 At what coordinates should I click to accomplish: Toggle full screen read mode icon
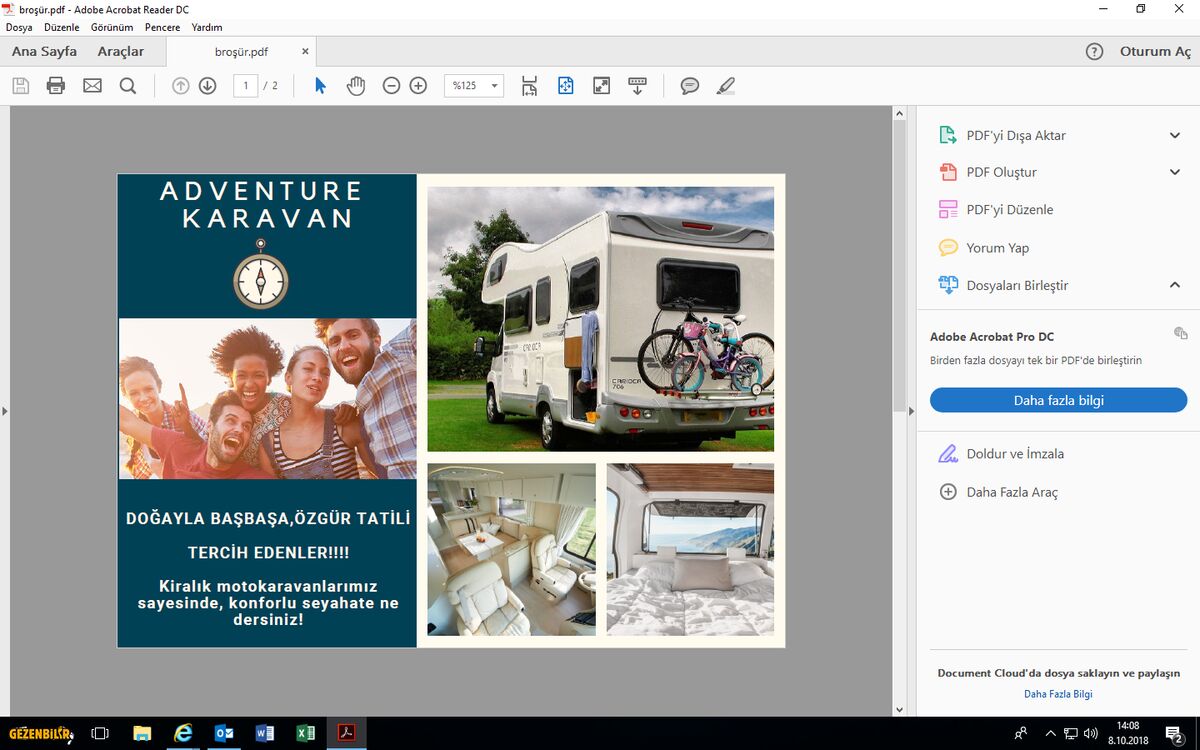(601, 86)
